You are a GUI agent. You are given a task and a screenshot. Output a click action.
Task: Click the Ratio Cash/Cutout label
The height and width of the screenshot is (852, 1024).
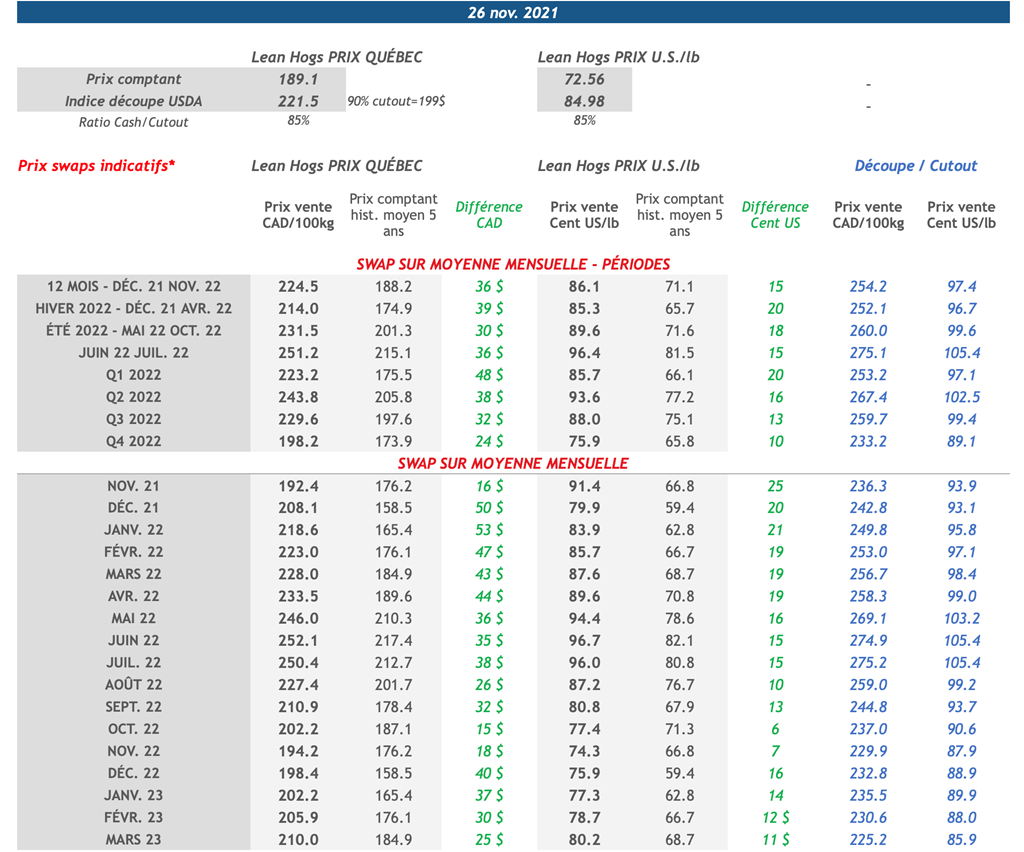point(133,122)
